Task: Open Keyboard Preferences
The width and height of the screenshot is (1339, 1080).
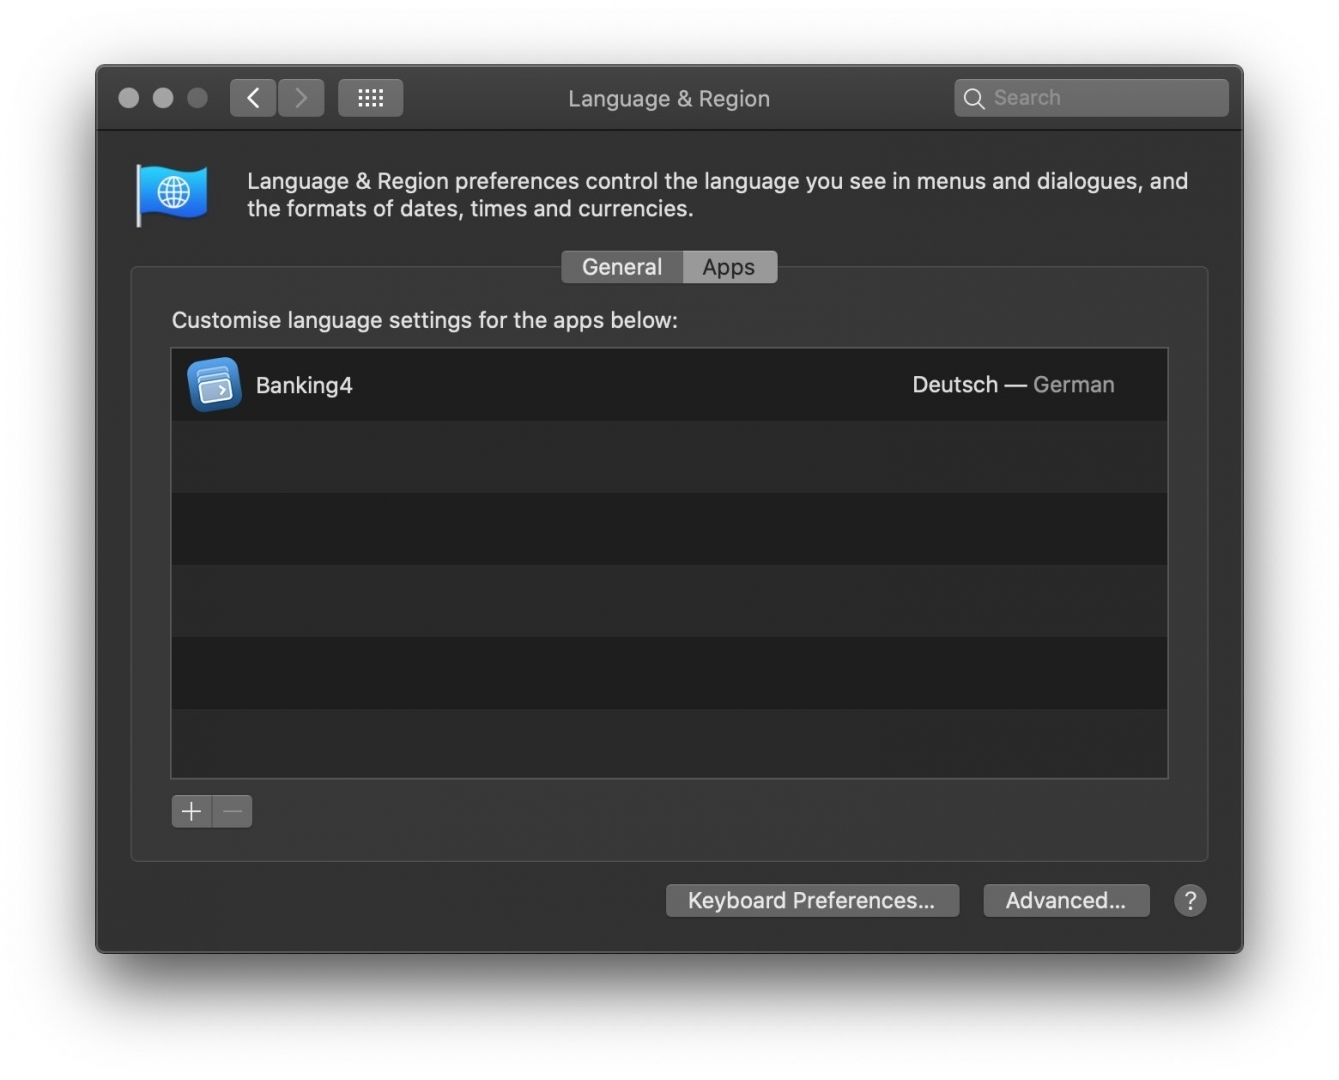Action: [x=811, y=900]
